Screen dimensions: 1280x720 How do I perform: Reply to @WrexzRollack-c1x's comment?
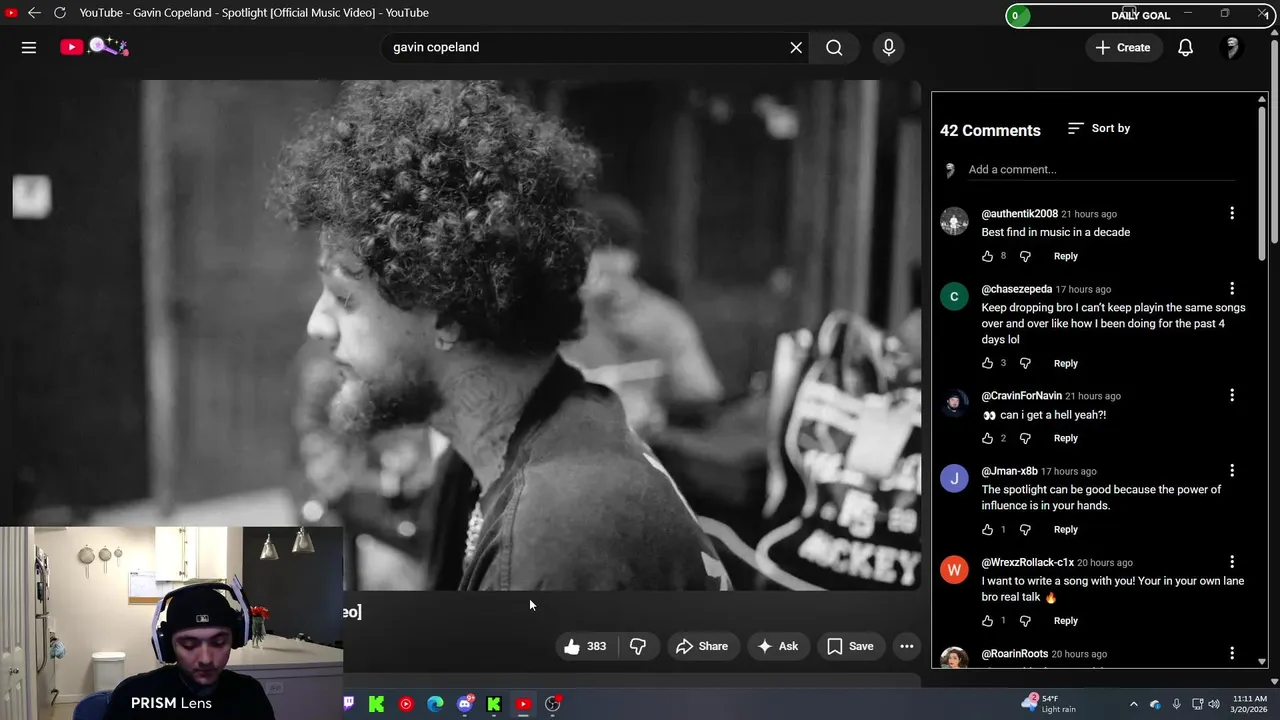click(x=1066, y=620)
